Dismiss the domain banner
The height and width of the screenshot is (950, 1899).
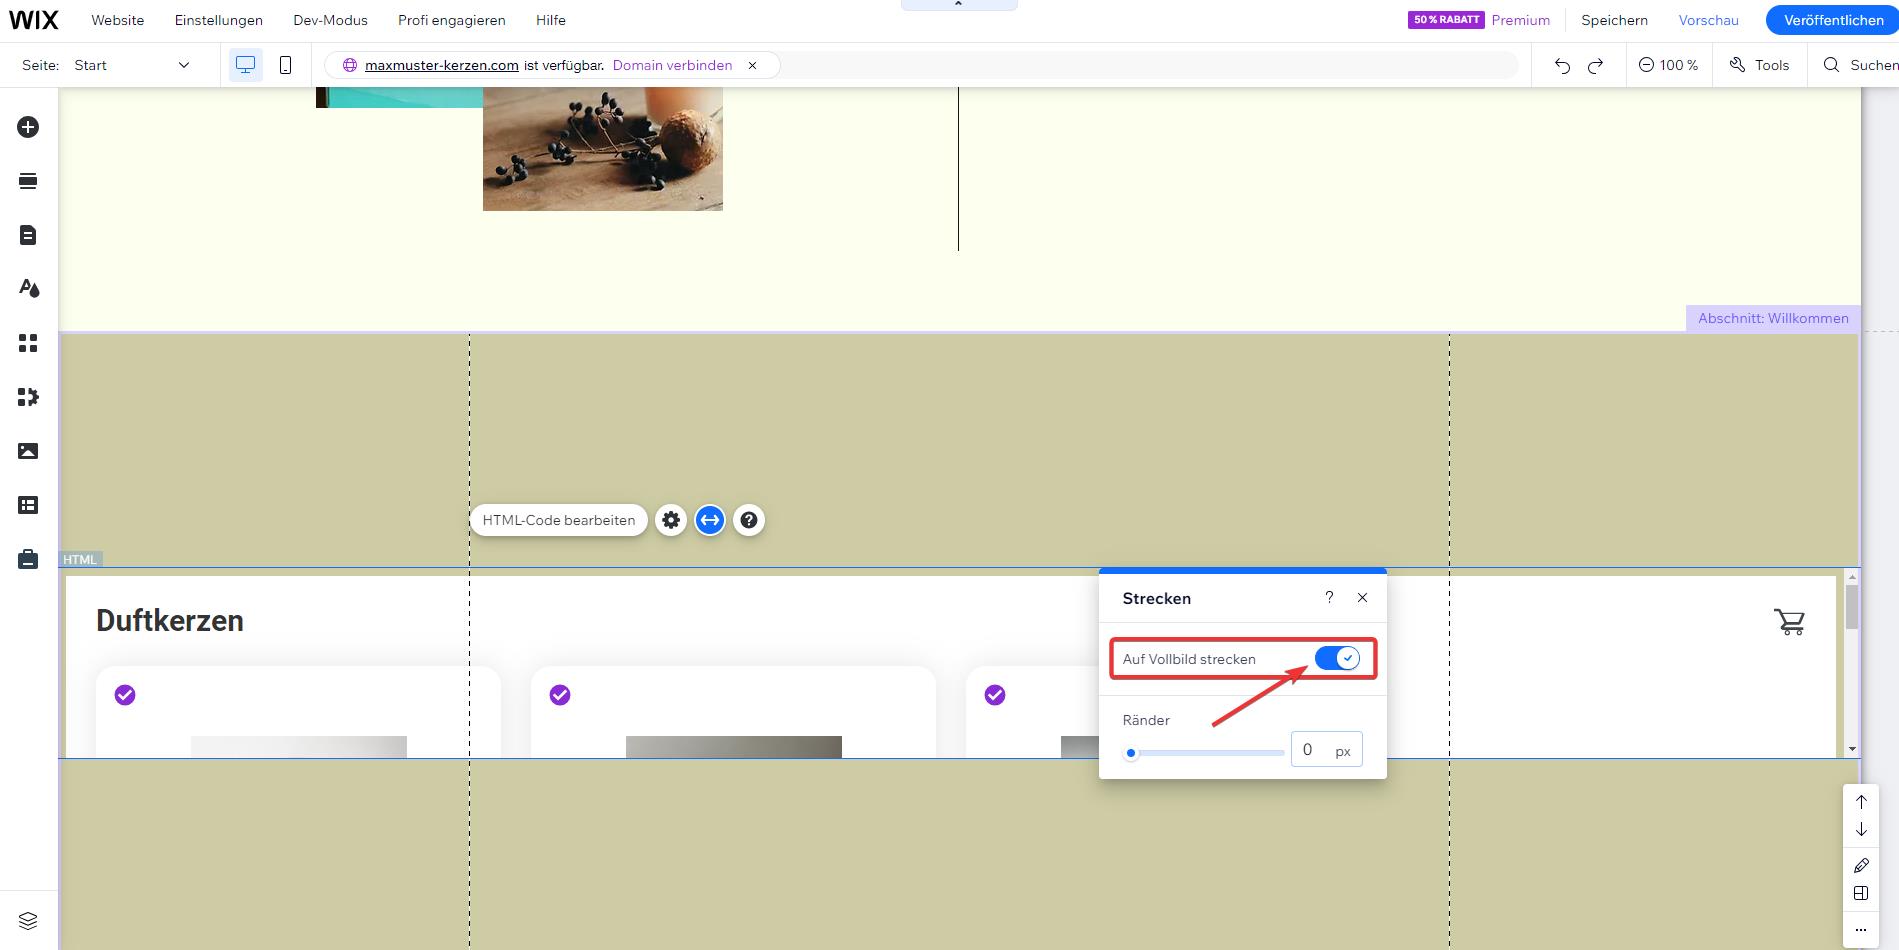point(752,65)
